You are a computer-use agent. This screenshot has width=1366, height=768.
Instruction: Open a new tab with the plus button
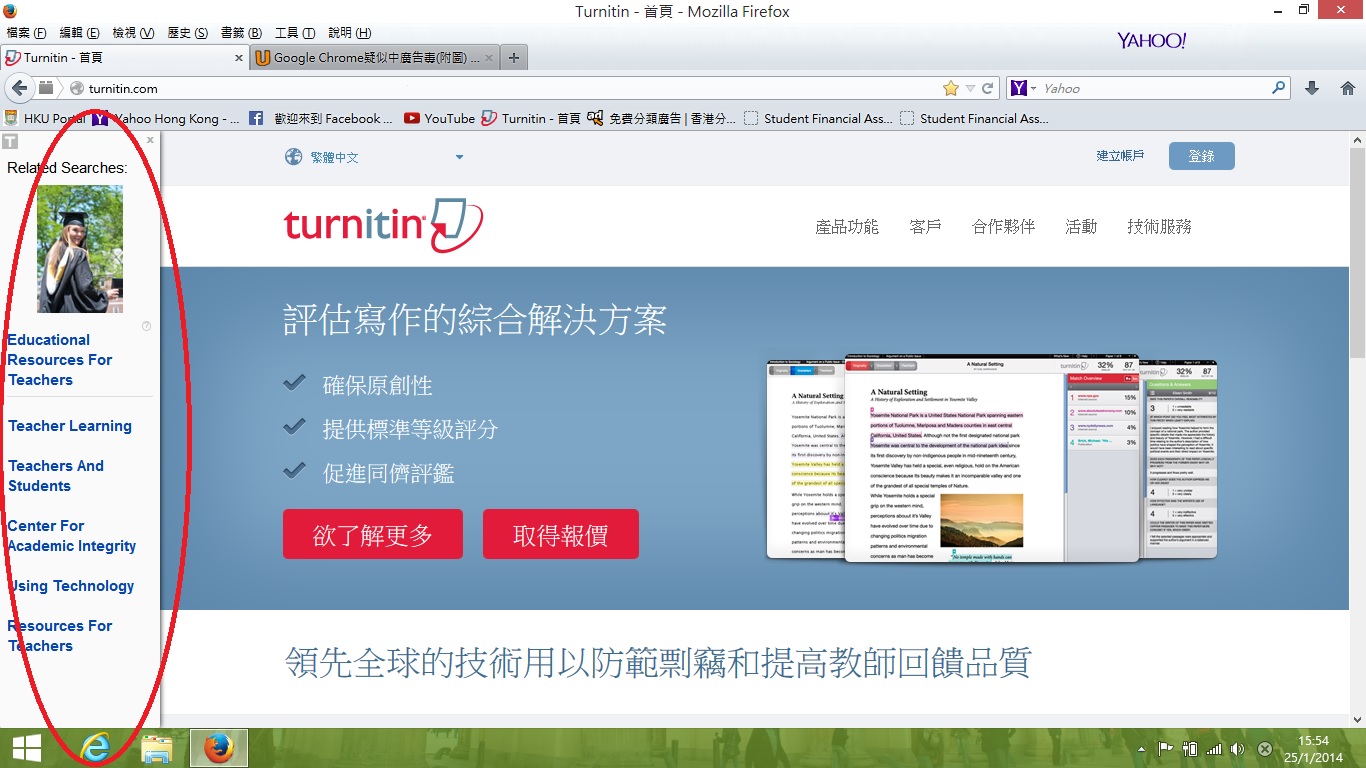tap(513, 58)
